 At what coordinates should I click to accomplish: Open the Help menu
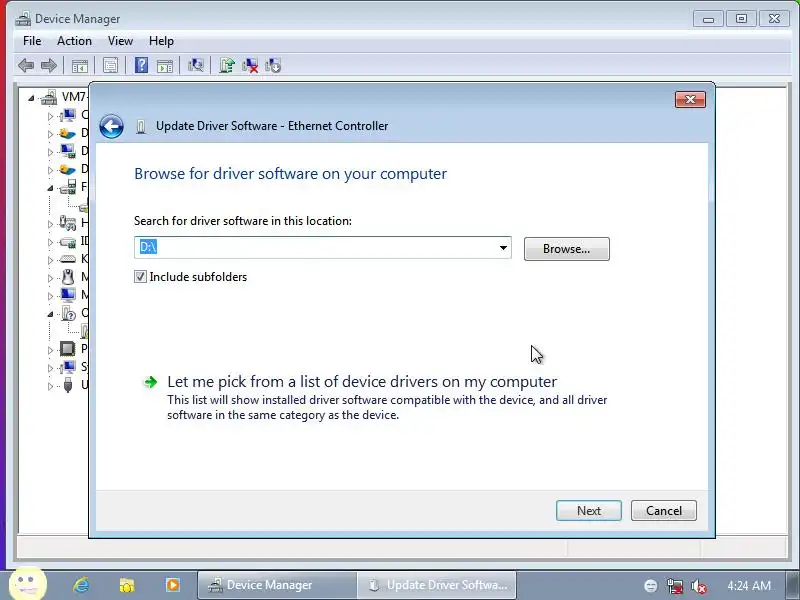[161, 41]
